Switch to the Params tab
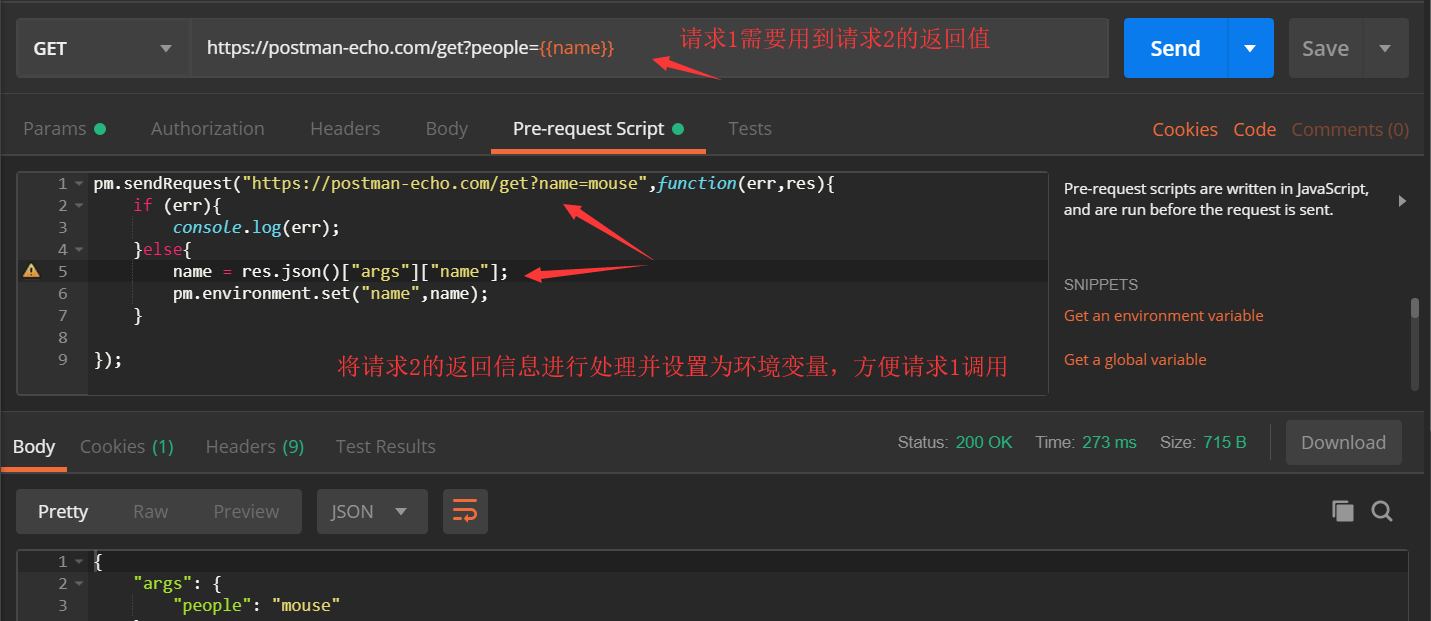1431x621 pixels. tap(64, 128)
